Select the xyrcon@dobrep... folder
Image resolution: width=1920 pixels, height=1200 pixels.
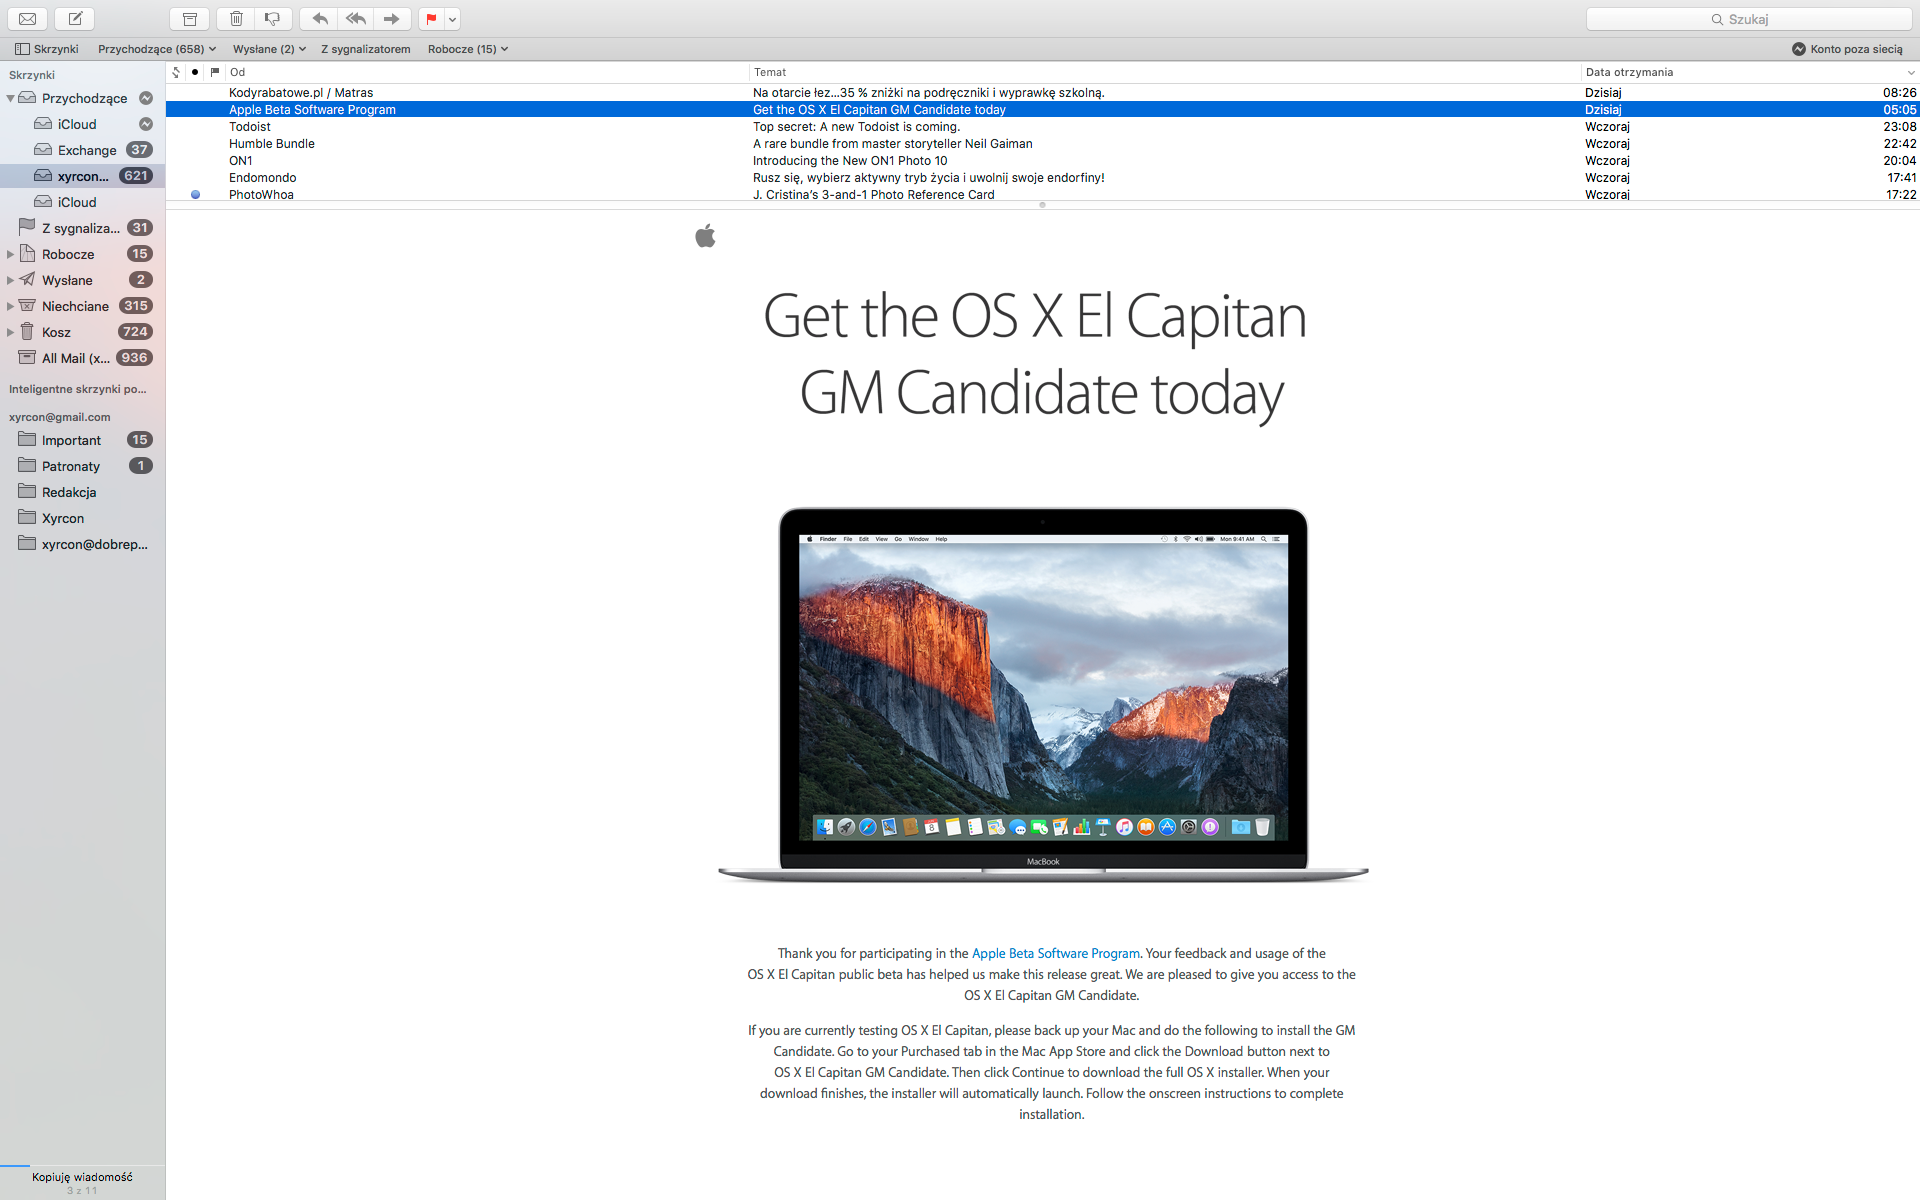click(x=82, y=544)
